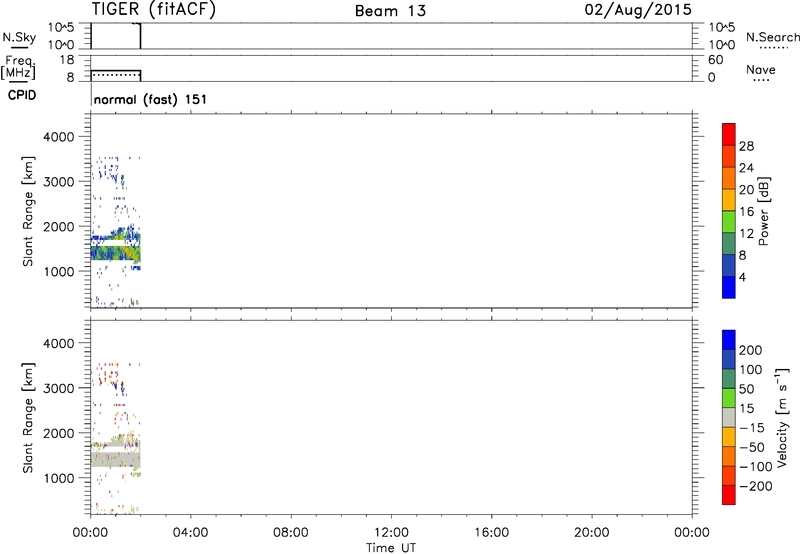The width and height of the screenshot is (800, 554).
Task: Click the Beam 13 heading
Action: tap(390, 11)
